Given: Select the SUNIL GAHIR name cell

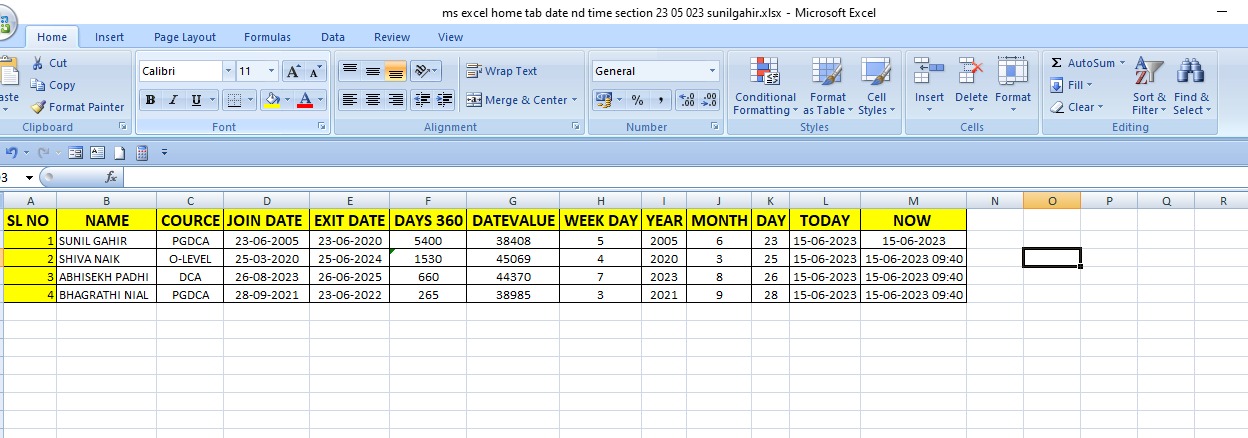Looking at the screenshot, I should (106, 241).
